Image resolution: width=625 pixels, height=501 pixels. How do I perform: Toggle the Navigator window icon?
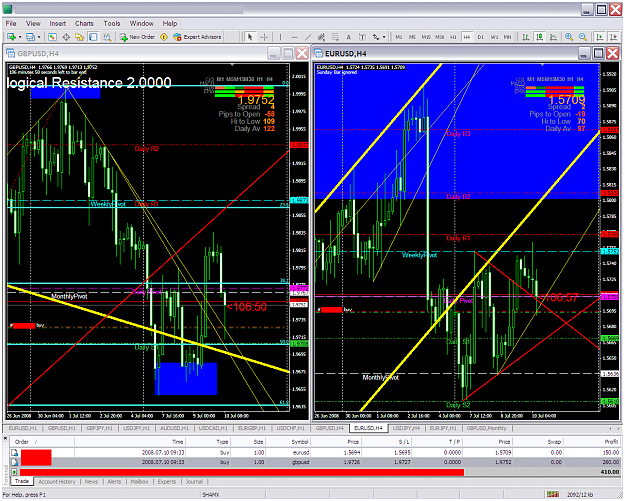coord(80,37)
